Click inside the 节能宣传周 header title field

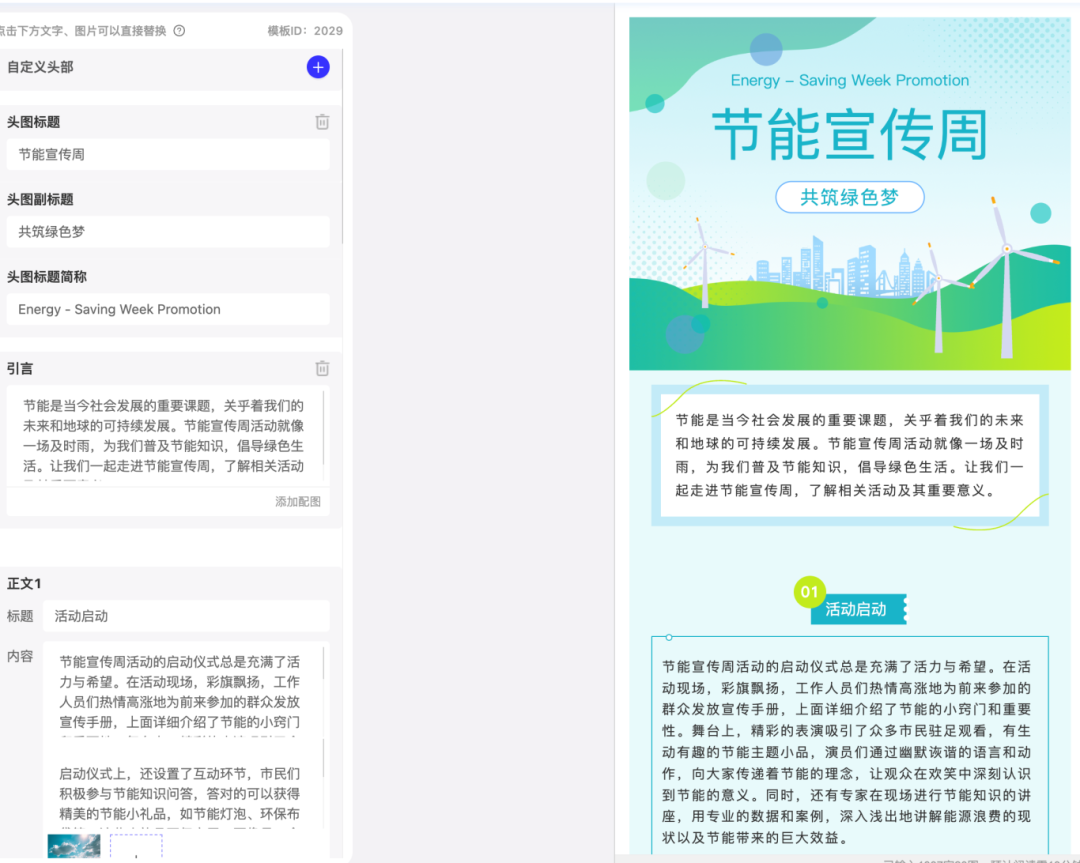[x=168, y=154]
